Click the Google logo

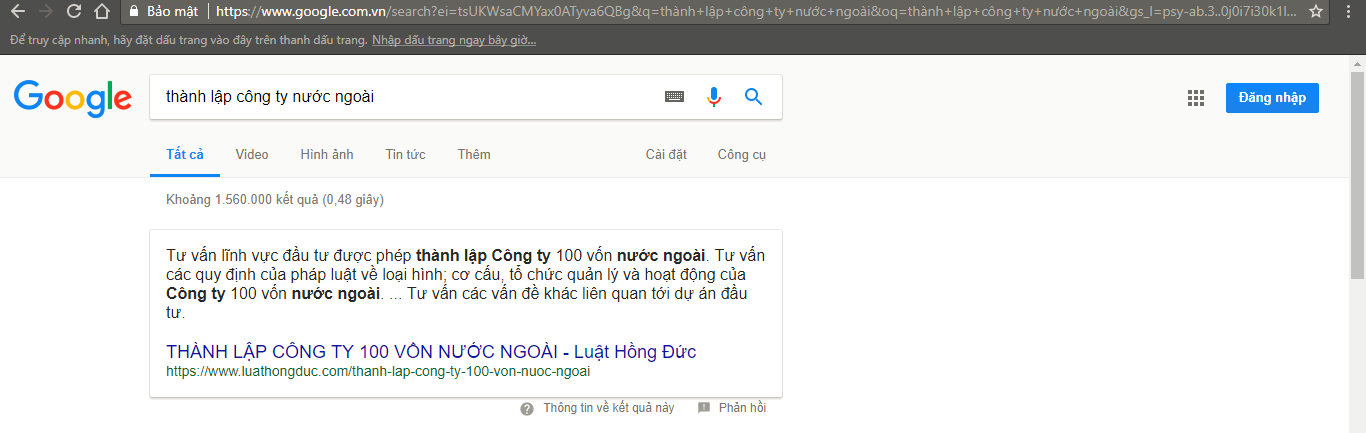pyautogui.click(x=72, y=98)
